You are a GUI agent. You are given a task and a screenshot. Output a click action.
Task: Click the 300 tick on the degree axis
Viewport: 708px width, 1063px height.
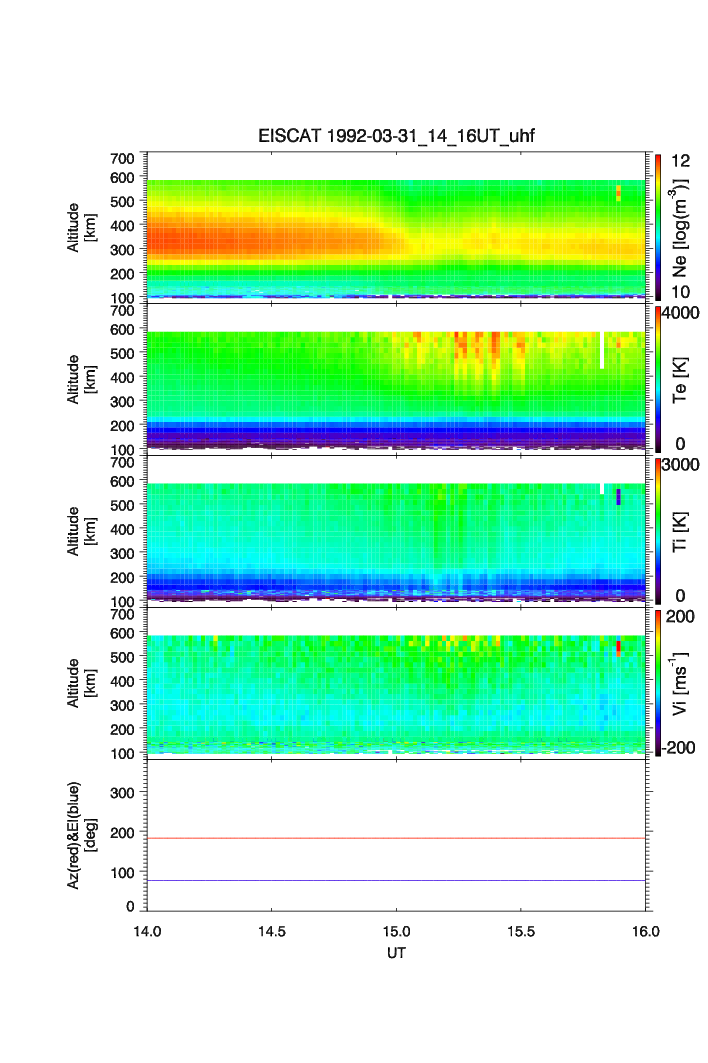(x=122, y=793)
